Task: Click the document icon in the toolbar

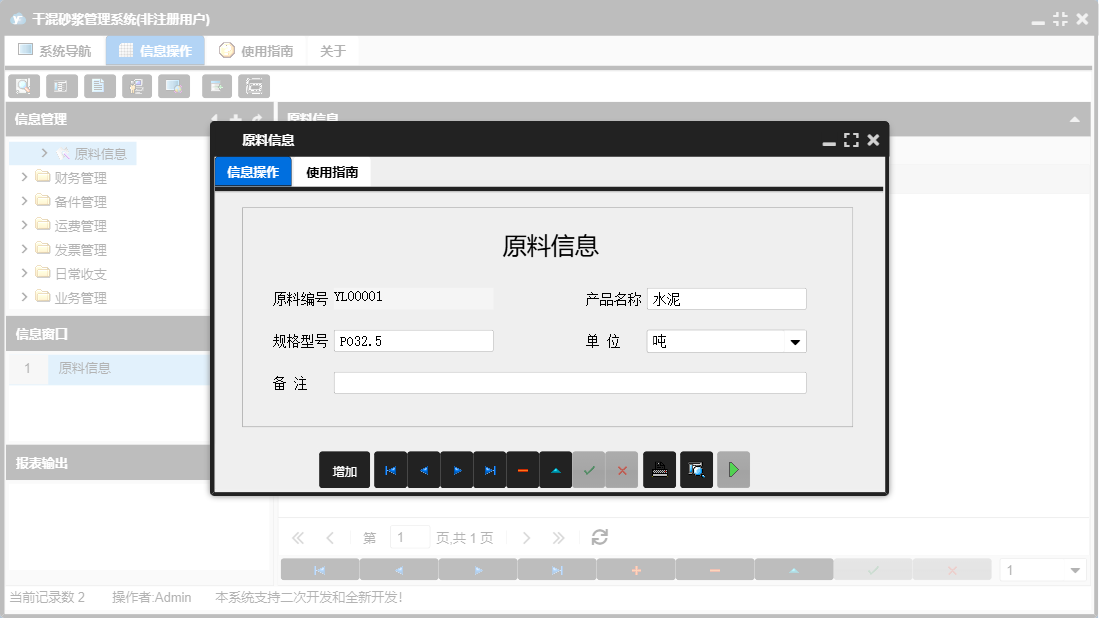Action: pos(99,86)
